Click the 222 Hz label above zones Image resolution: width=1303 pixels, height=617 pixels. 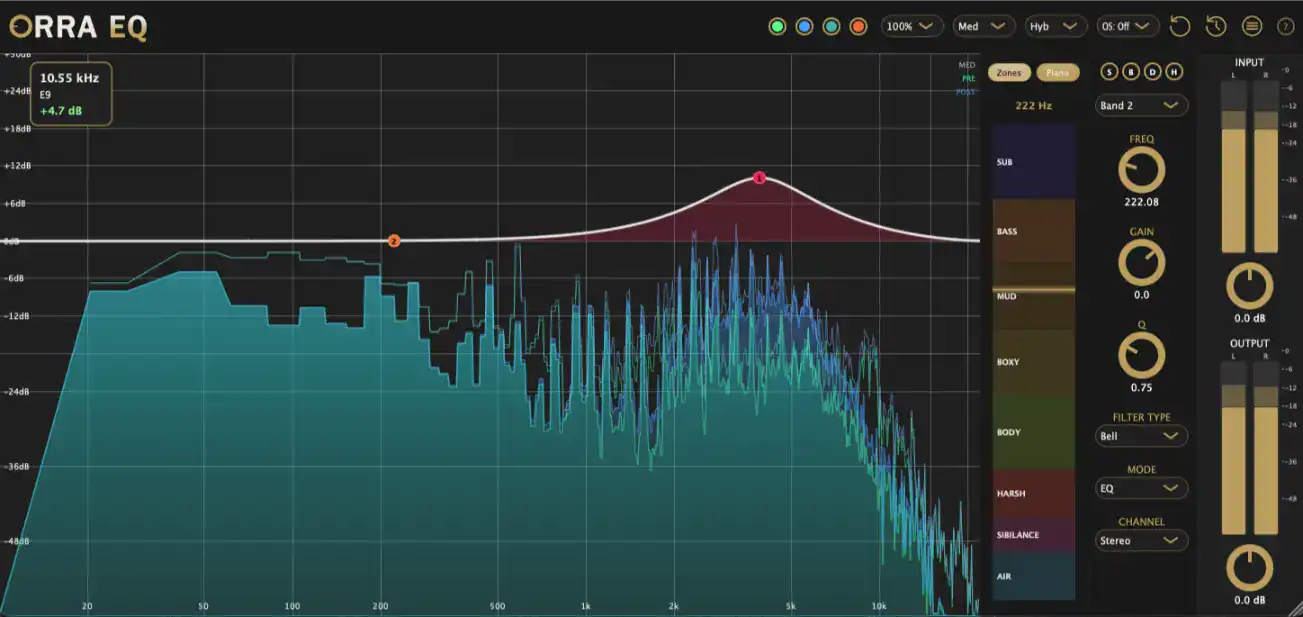click(x=1033, y=105)
